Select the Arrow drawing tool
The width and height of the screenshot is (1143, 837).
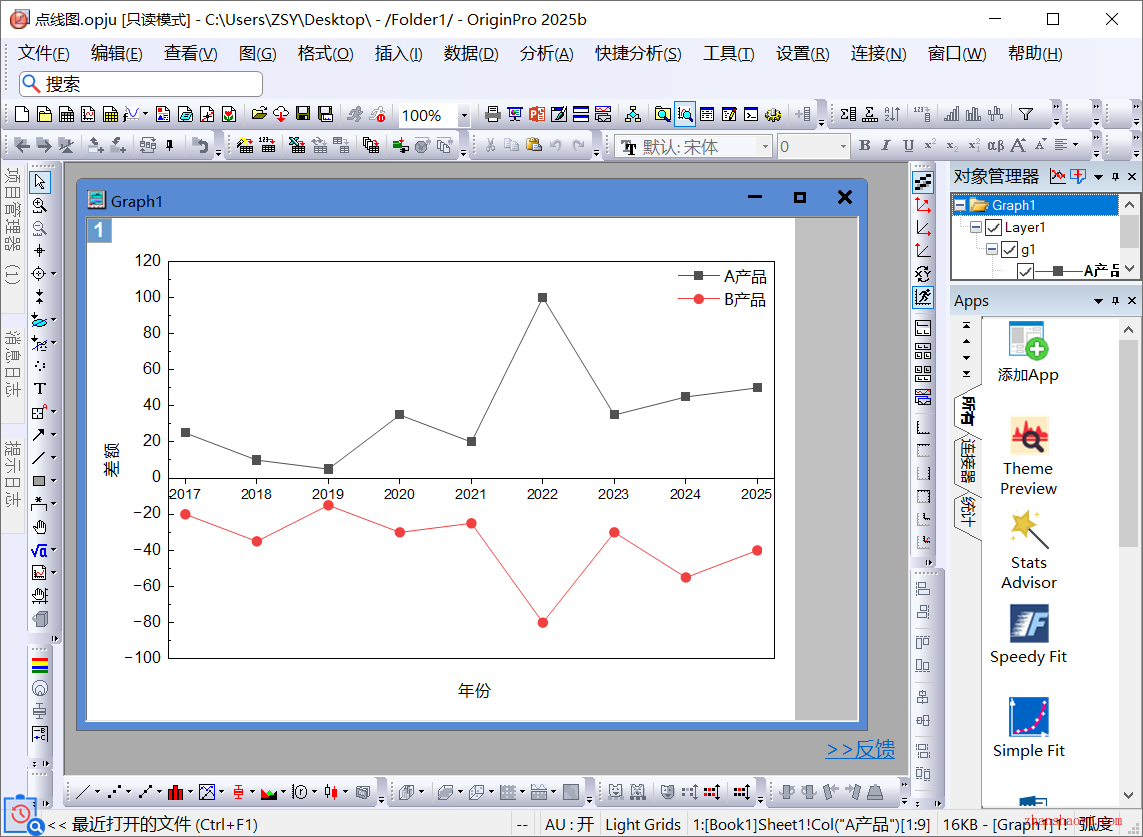click(x=39, y=435)
